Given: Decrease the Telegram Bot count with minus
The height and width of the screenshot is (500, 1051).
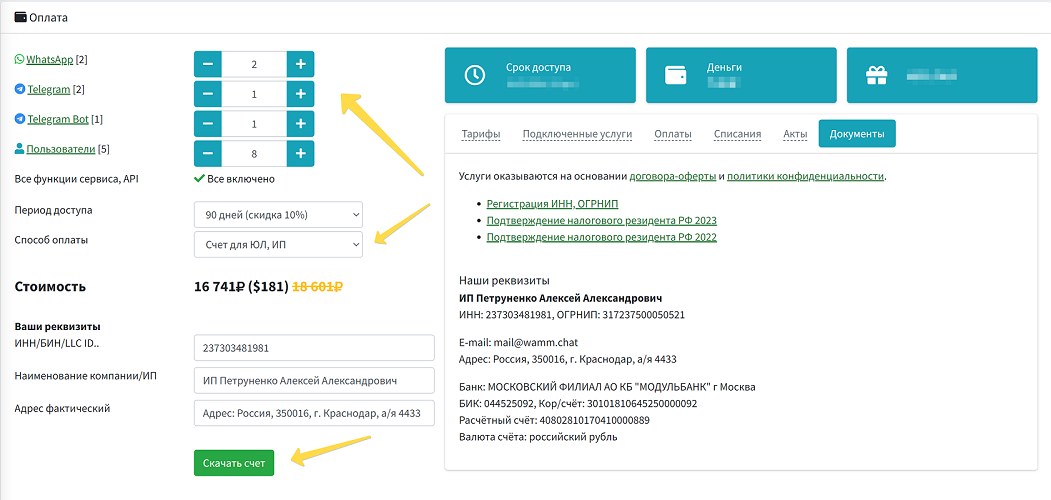Looking at the screenshot, I should click(208, 124).
